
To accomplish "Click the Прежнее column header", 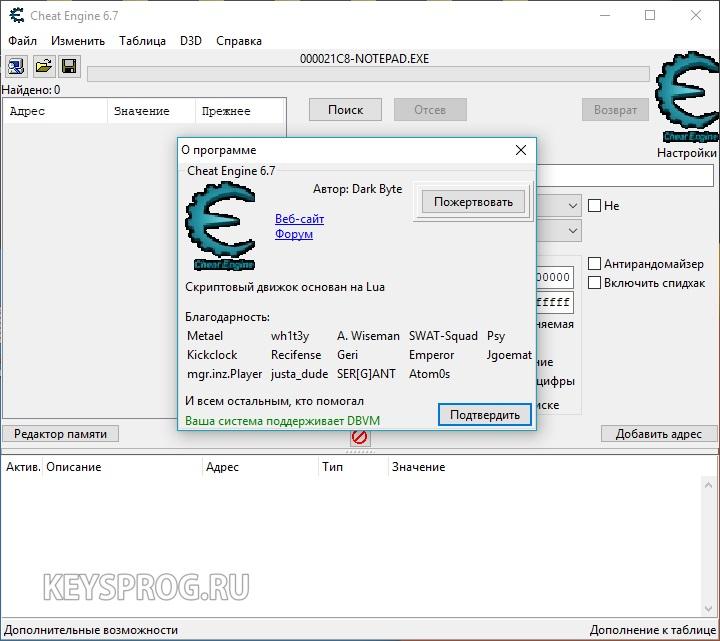I will point(240,111).
